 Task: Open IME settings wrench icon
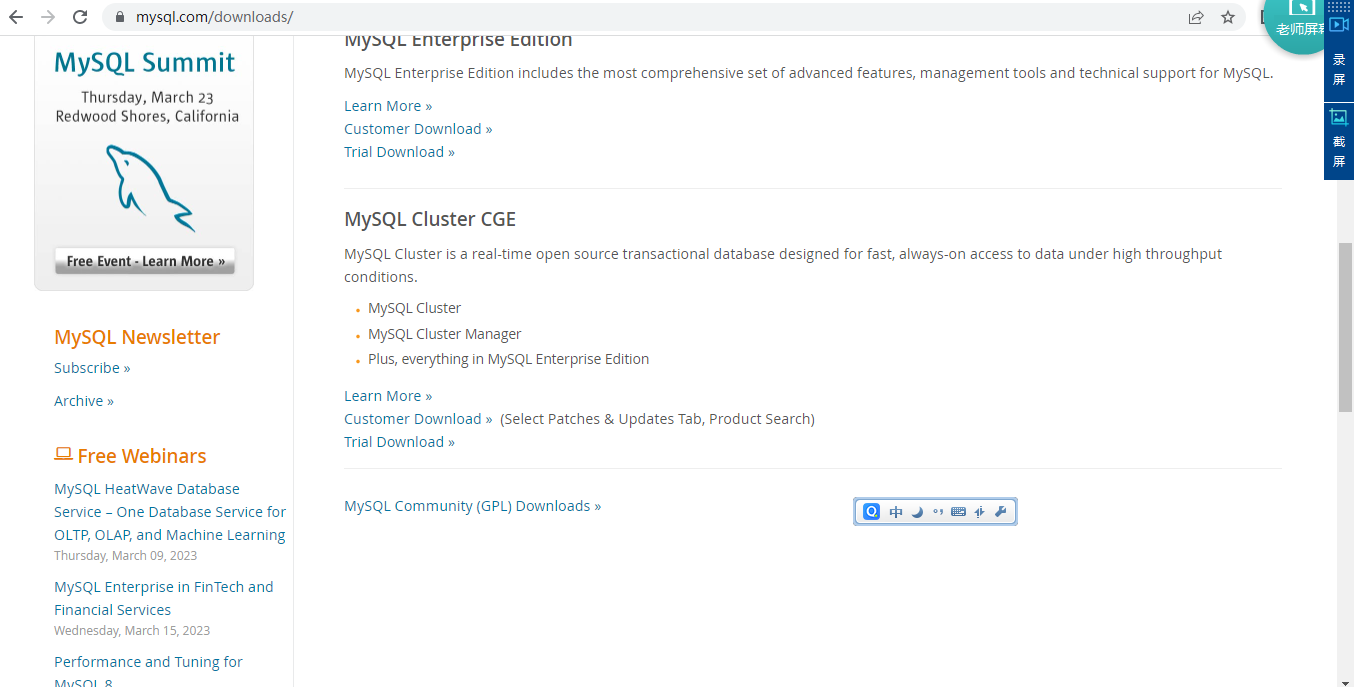pos(1000,512)
